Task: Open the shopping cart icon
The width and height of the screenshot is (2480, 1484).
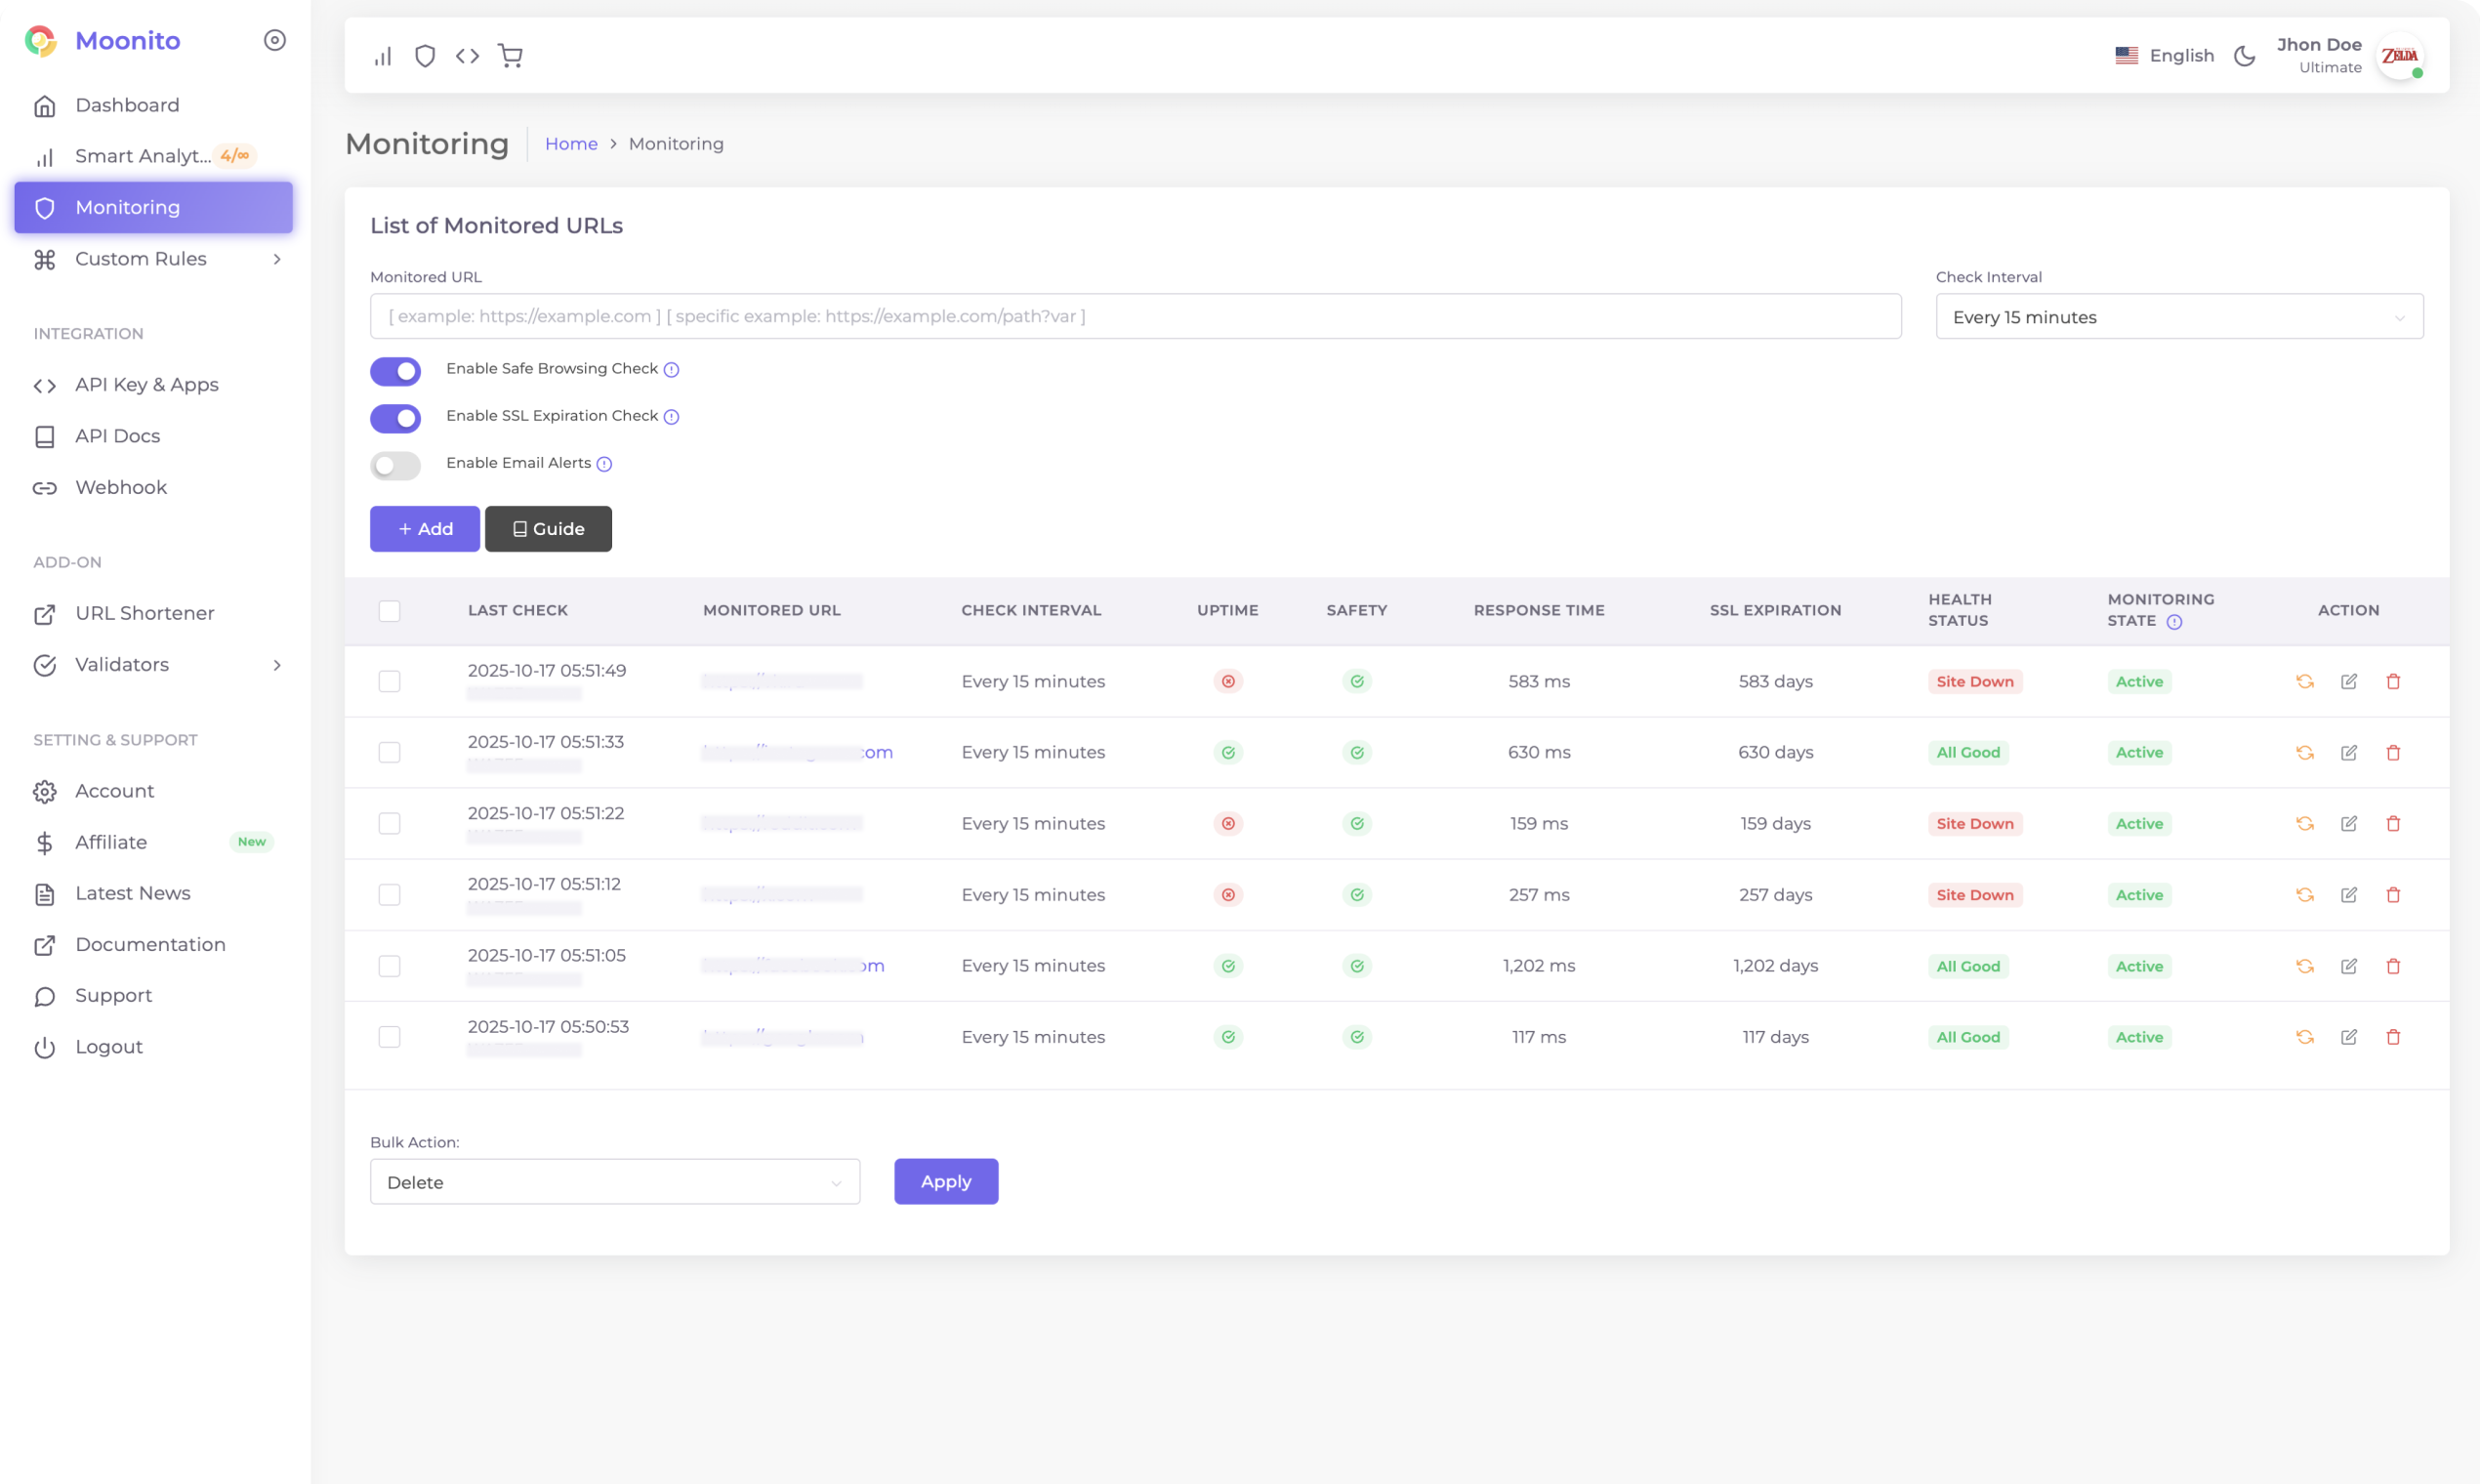Action: pyautogui.click(x=510, y=55)
